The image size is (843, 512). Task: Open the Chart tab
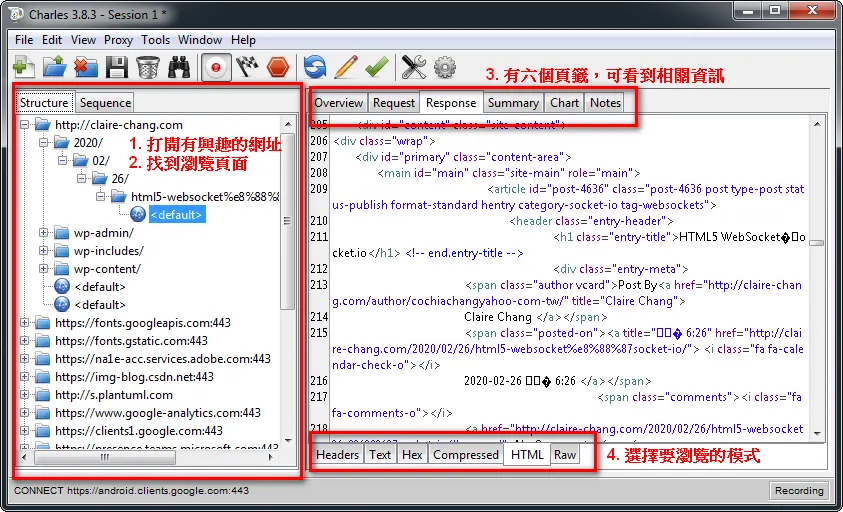pyautogui.click(x=565, y=103)
